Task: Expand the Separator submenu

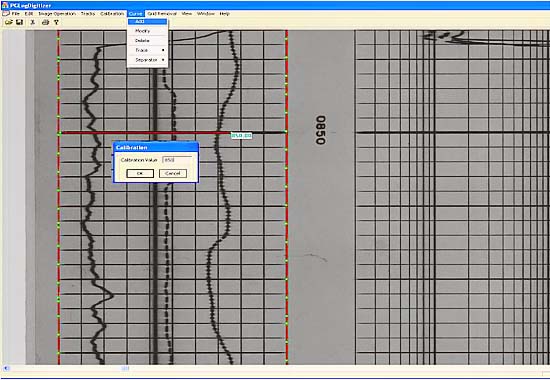Action: pos(147,60)
